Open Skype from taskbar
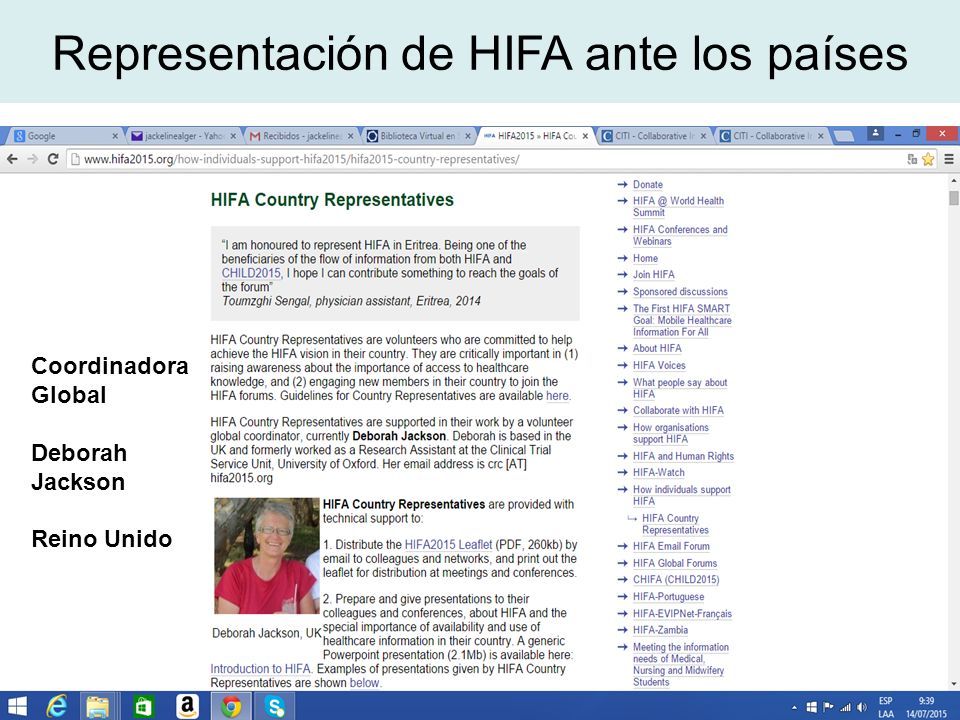The height and width of the screenshot is (720, 960). click(274, 707)
